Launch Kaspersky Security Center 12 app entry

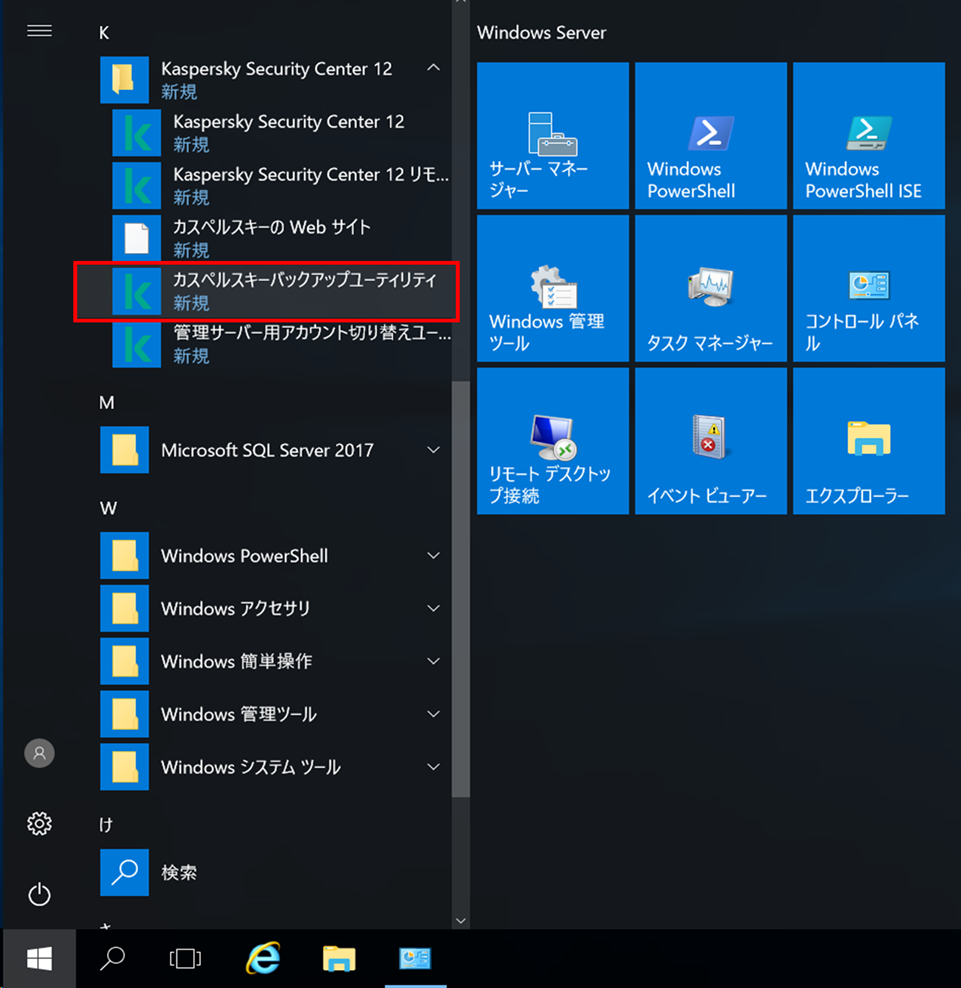tap(282, 132)
